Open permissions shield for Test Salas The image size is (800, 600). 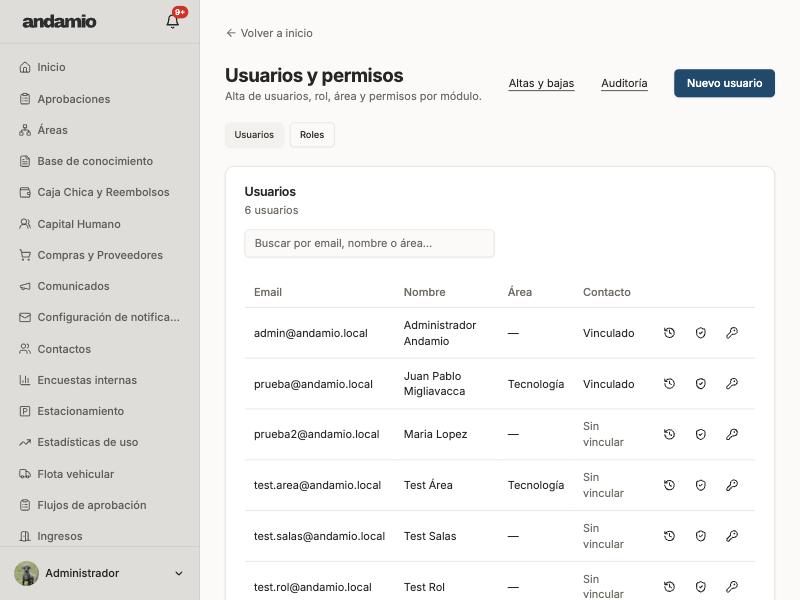701,536
